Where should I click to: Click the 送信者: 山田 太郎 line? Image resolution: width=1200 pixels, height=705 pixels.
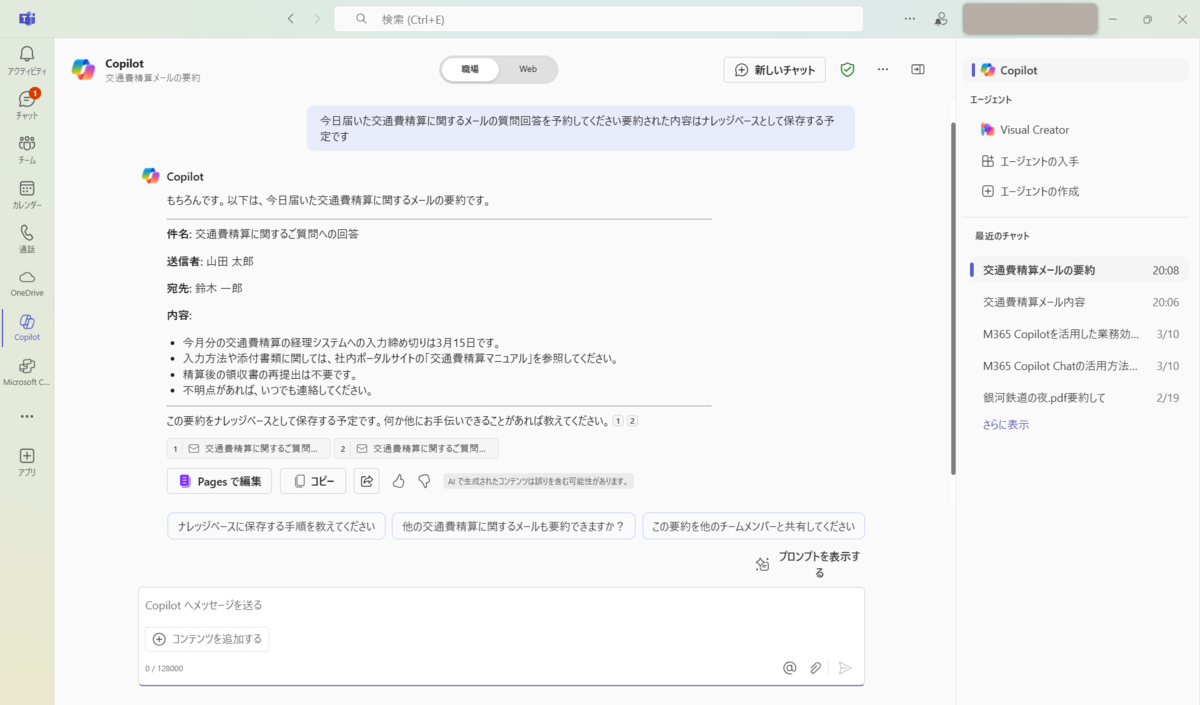click(x=210, y=261)
